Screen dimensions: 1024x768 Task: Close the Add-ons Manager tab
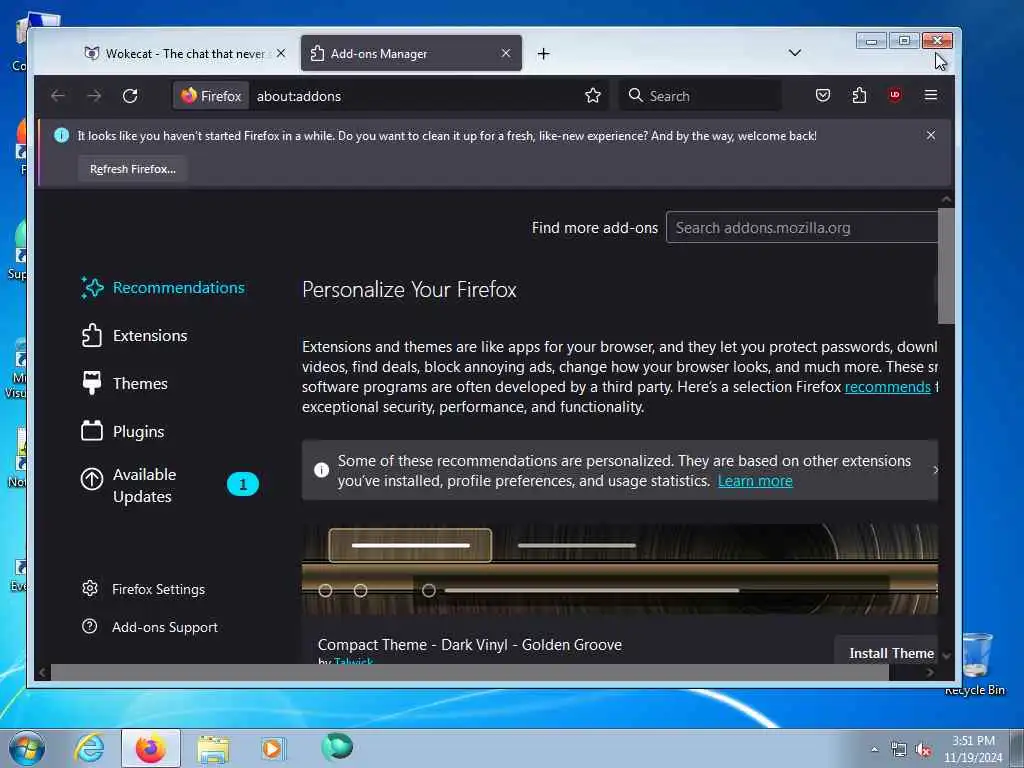click(505, 54)
